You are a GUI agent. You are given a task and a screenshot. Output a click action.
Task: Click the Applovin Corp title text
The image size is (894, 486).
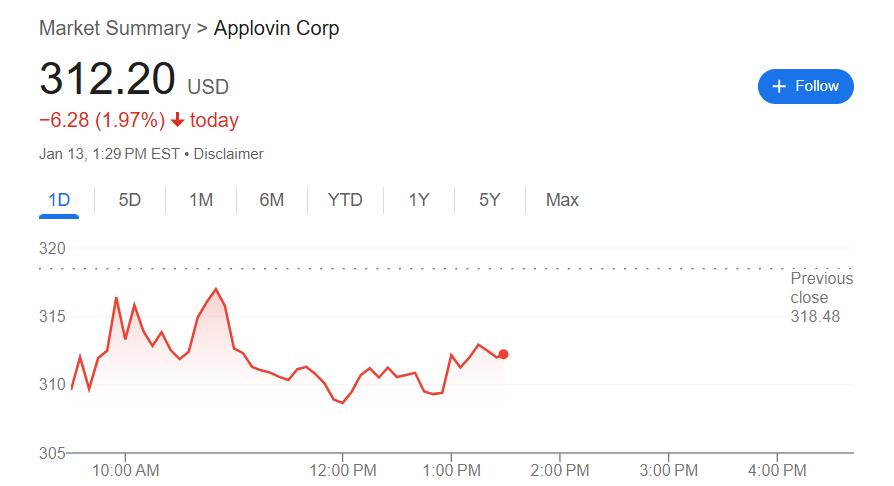click(x=277, y=28)
